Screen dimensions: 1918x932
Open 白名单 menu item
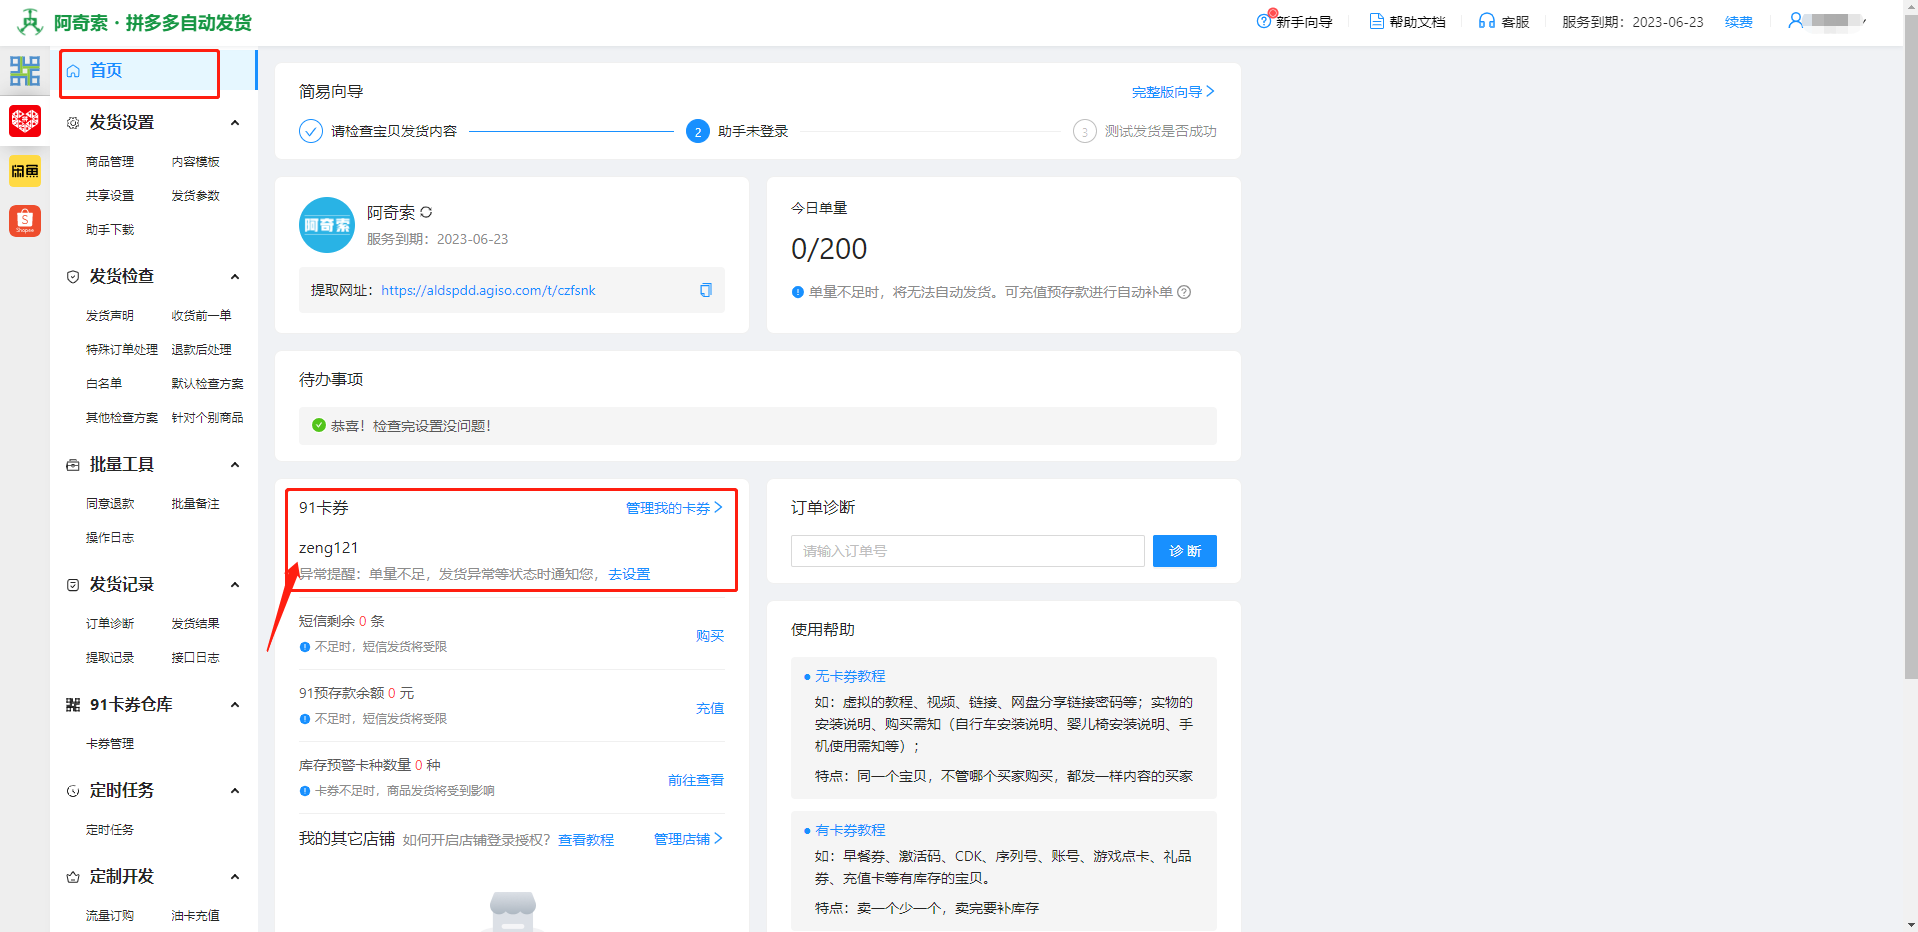tap(104, 383)
